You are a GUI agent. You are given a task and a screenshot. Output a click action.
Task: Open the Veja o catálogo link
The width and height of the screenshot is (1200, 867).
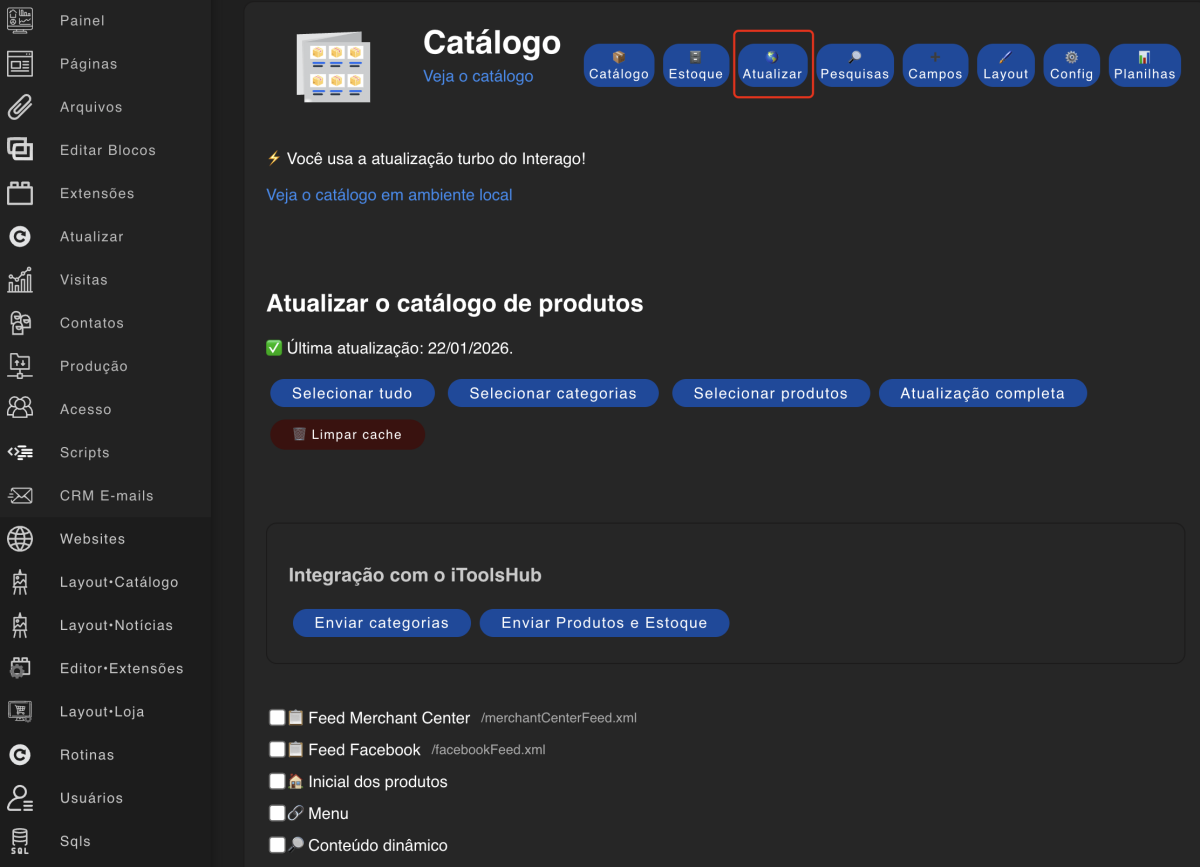click(478, 77)
